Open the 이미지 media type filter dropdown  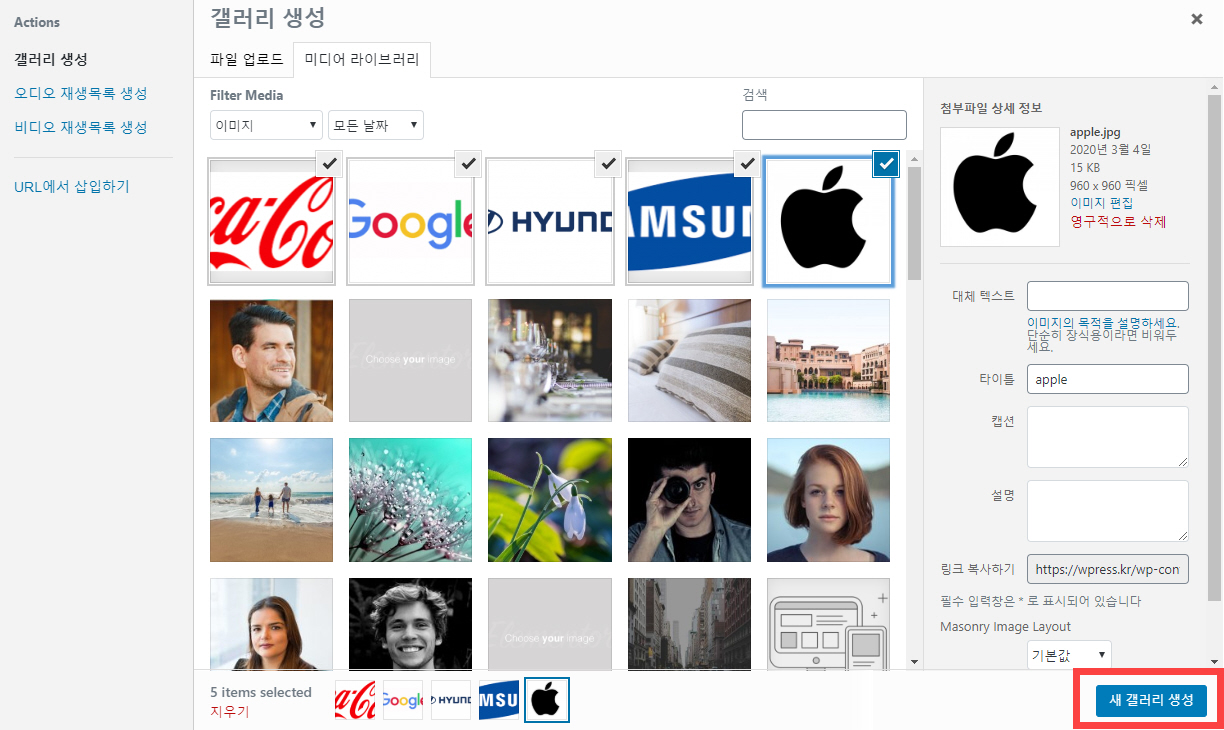265,124
